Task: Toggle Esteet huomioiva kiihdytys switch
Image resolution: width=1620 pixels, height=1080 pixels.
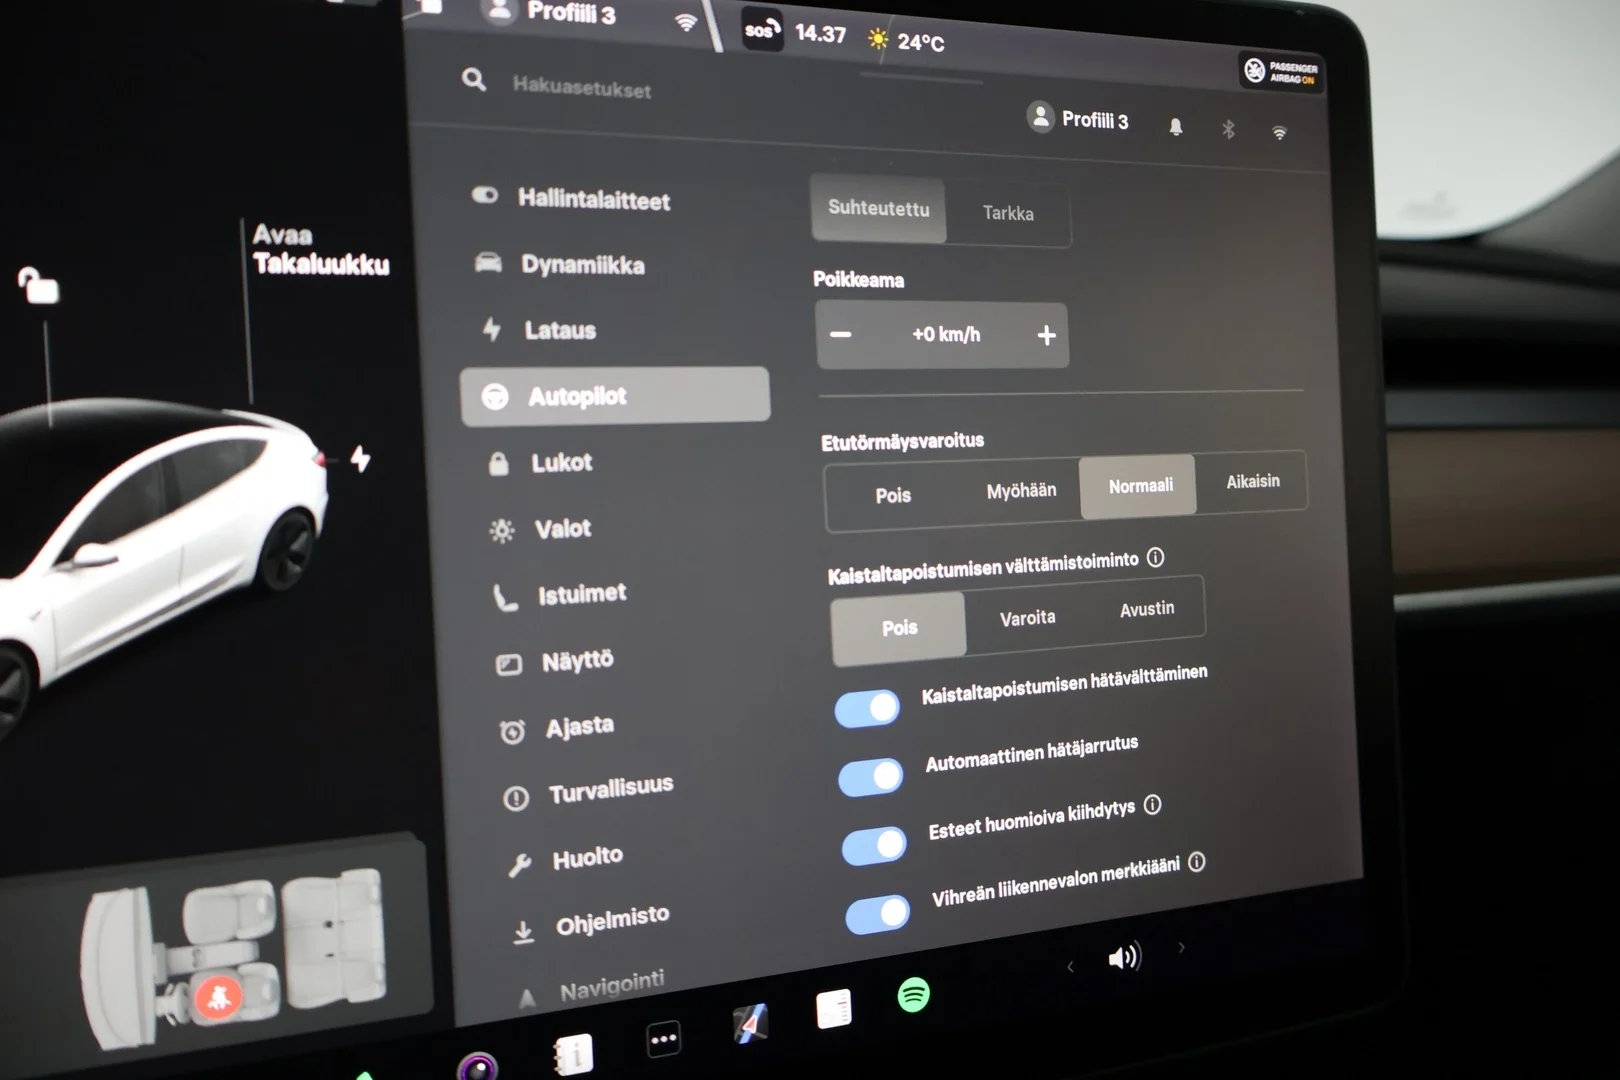Action: [874, 846]
